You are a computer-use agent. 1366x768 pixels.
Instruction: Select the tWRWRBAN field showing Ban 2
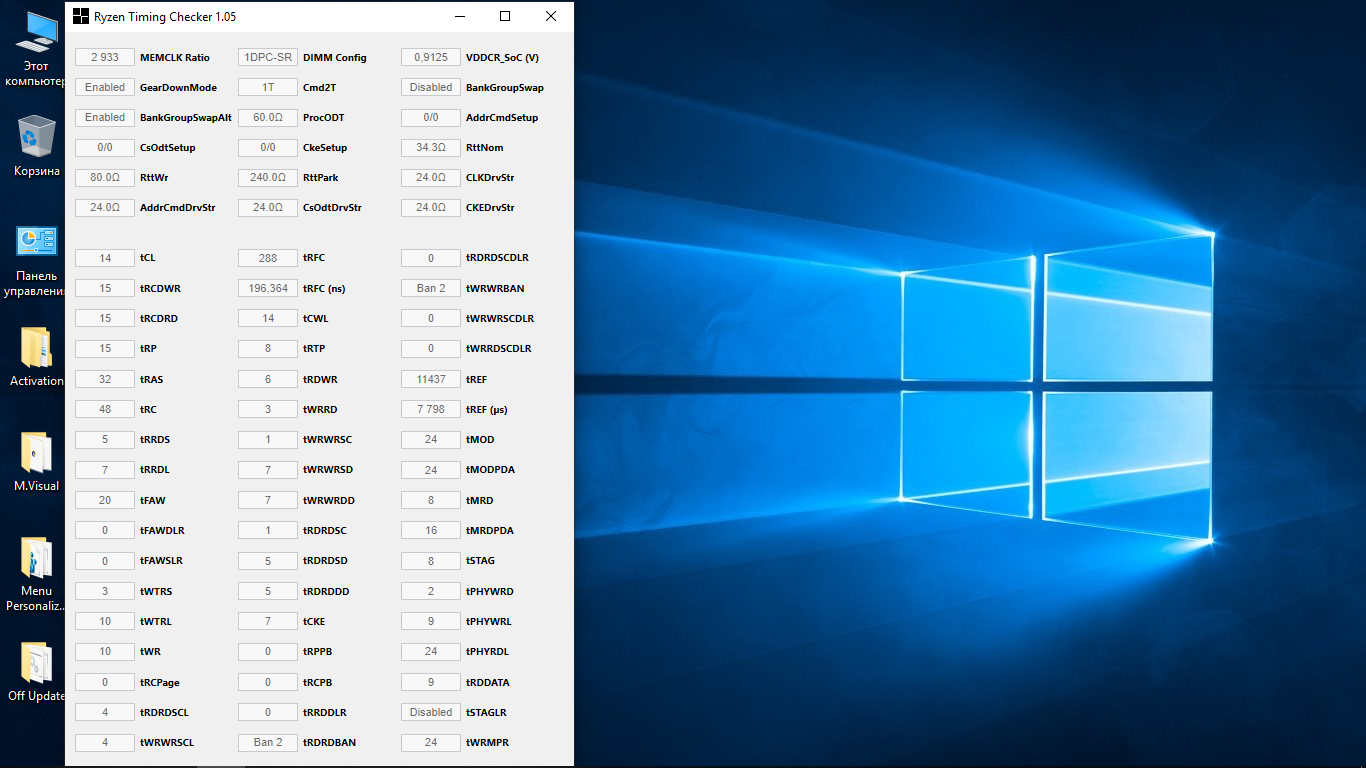(431, 289)
